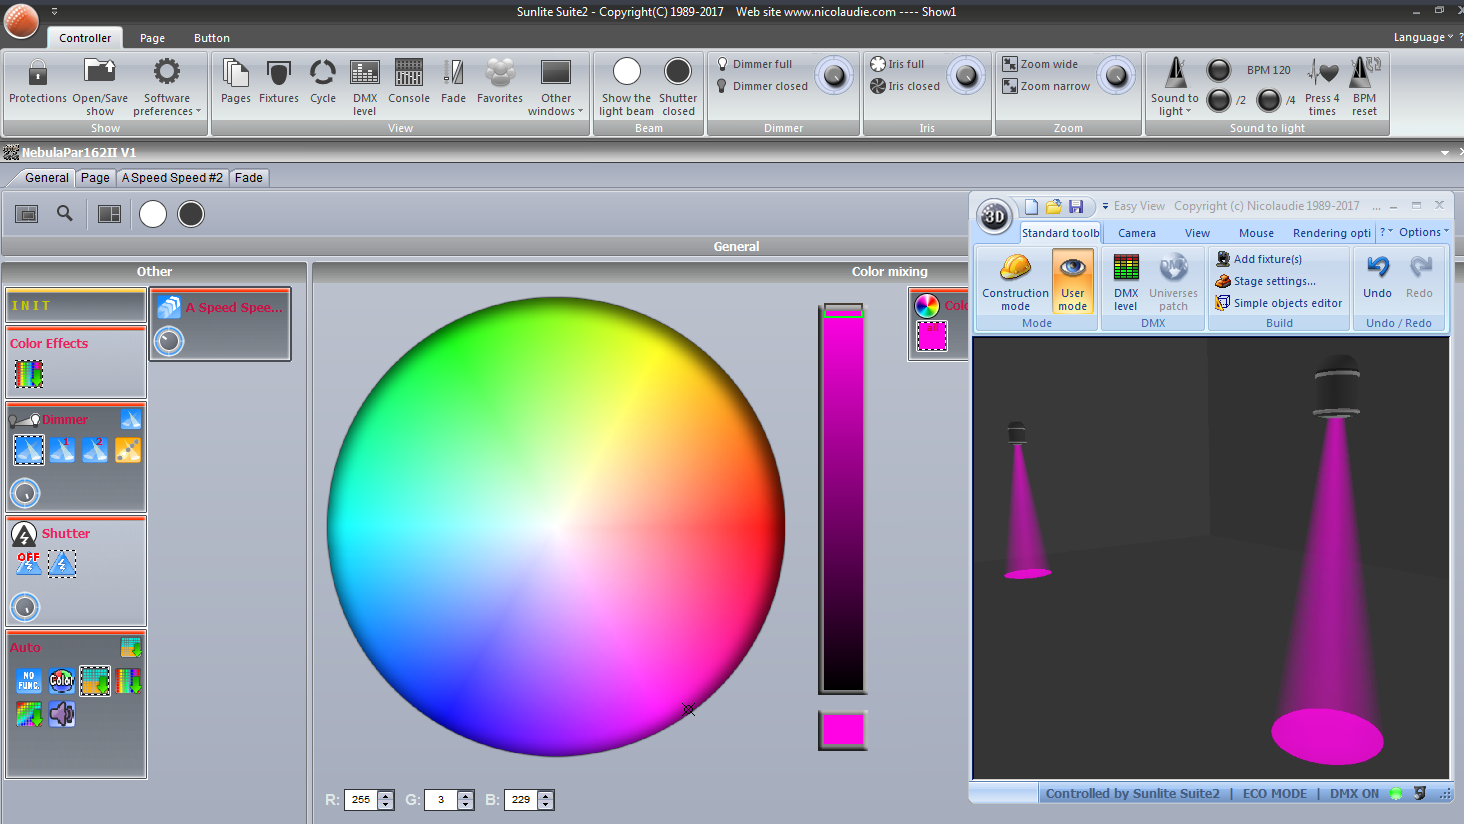Switch Easy View to Construction mode
Viewport: 1464px width, 824px height.
[1015, 281]
